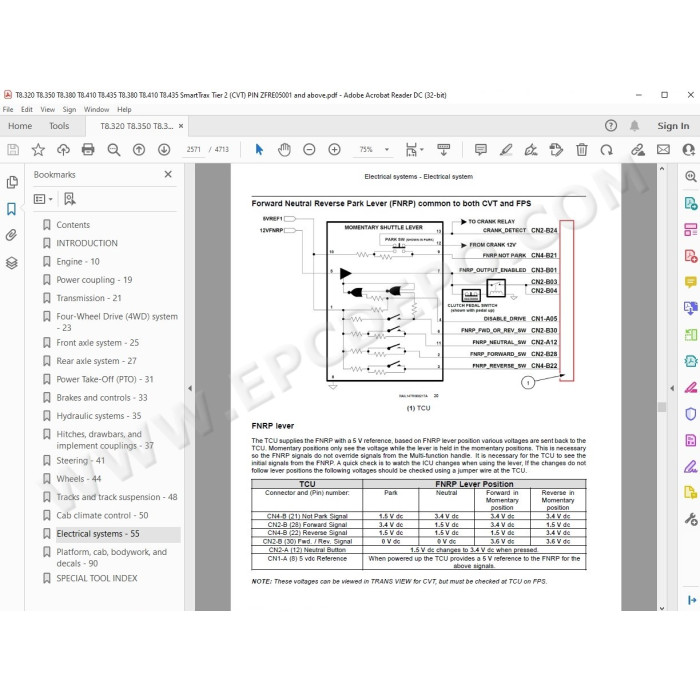Upload the file to cloud storage
The image size is (700, 700).
click(x=63, y=150)
